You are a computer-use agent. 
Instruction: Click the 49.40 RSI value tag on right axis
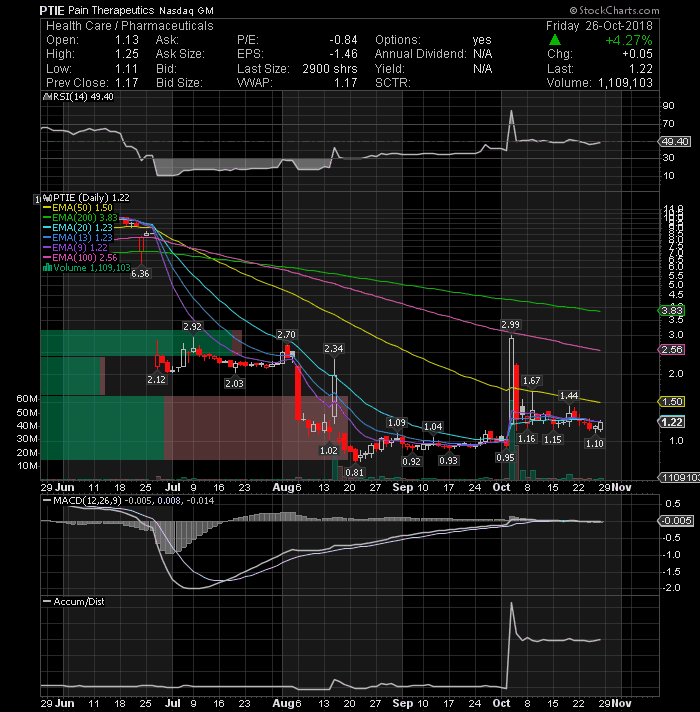pos(675,142)
